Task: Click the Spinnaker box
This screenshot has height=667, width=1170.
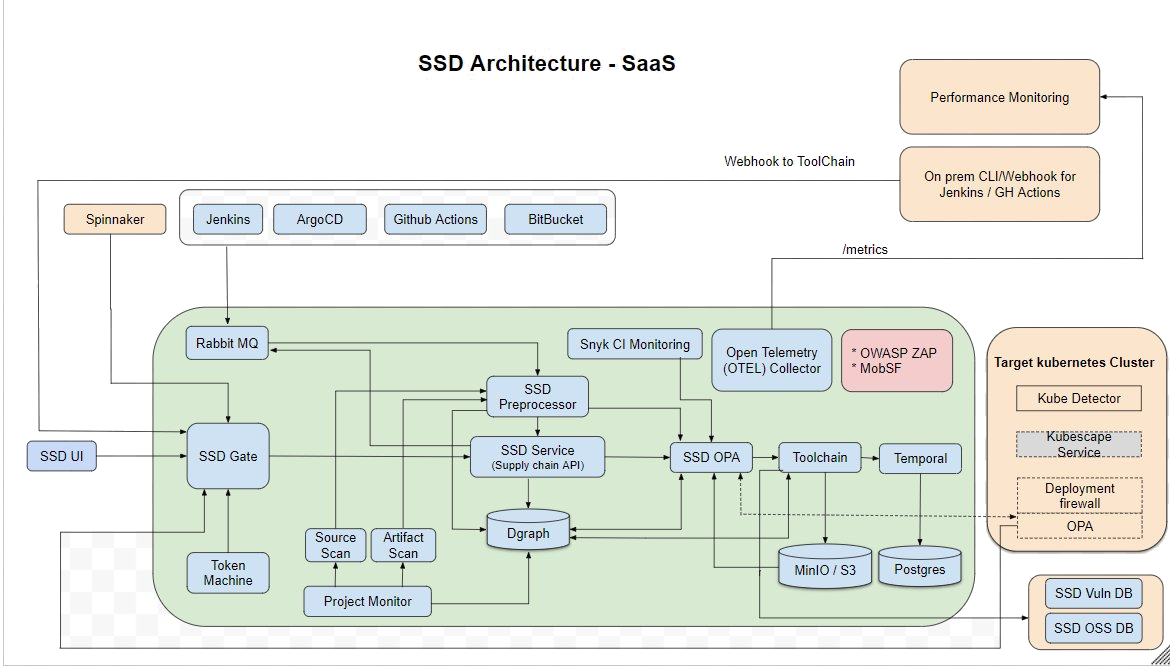Action: (114, 219)
